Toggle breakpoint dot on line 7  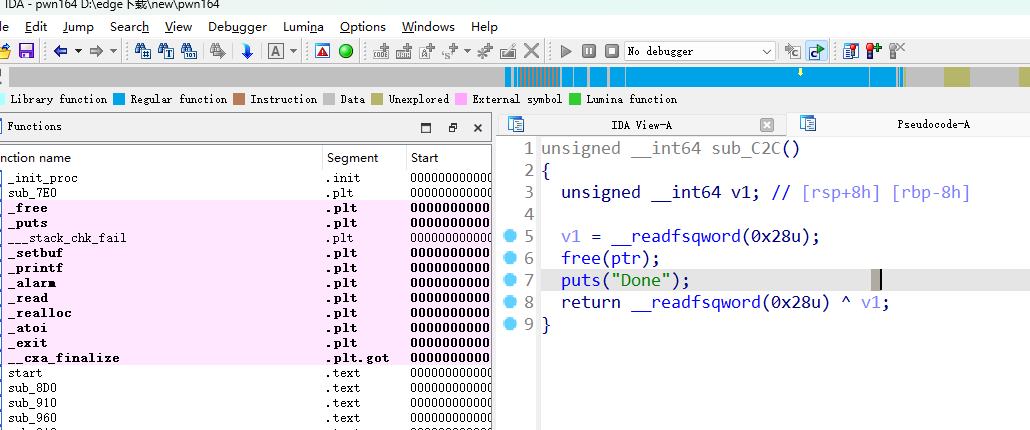point(510,280)
